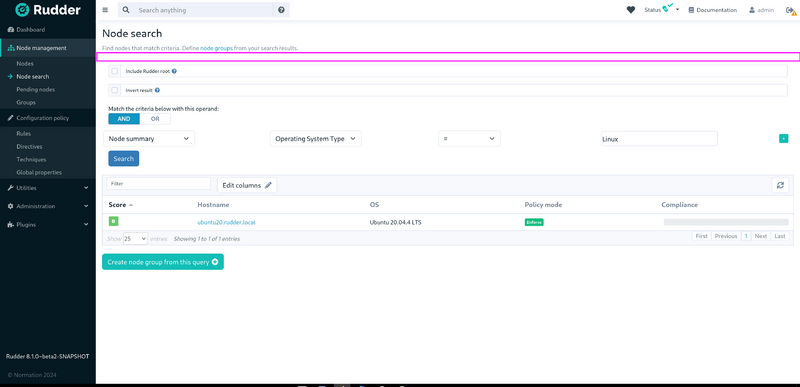Click the magnifying glass search icon
The height and width of the screenshot is (387, 800).
126,10
